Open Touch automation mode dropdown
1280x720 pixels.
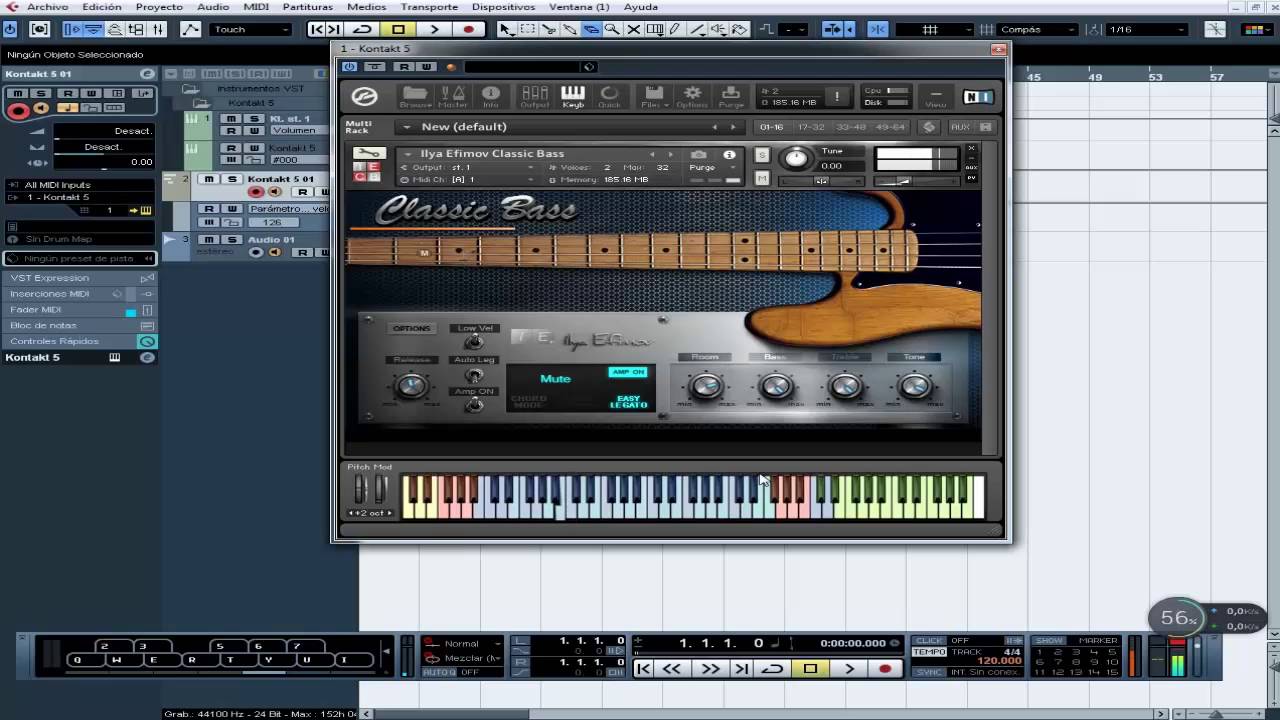[251, 29]
